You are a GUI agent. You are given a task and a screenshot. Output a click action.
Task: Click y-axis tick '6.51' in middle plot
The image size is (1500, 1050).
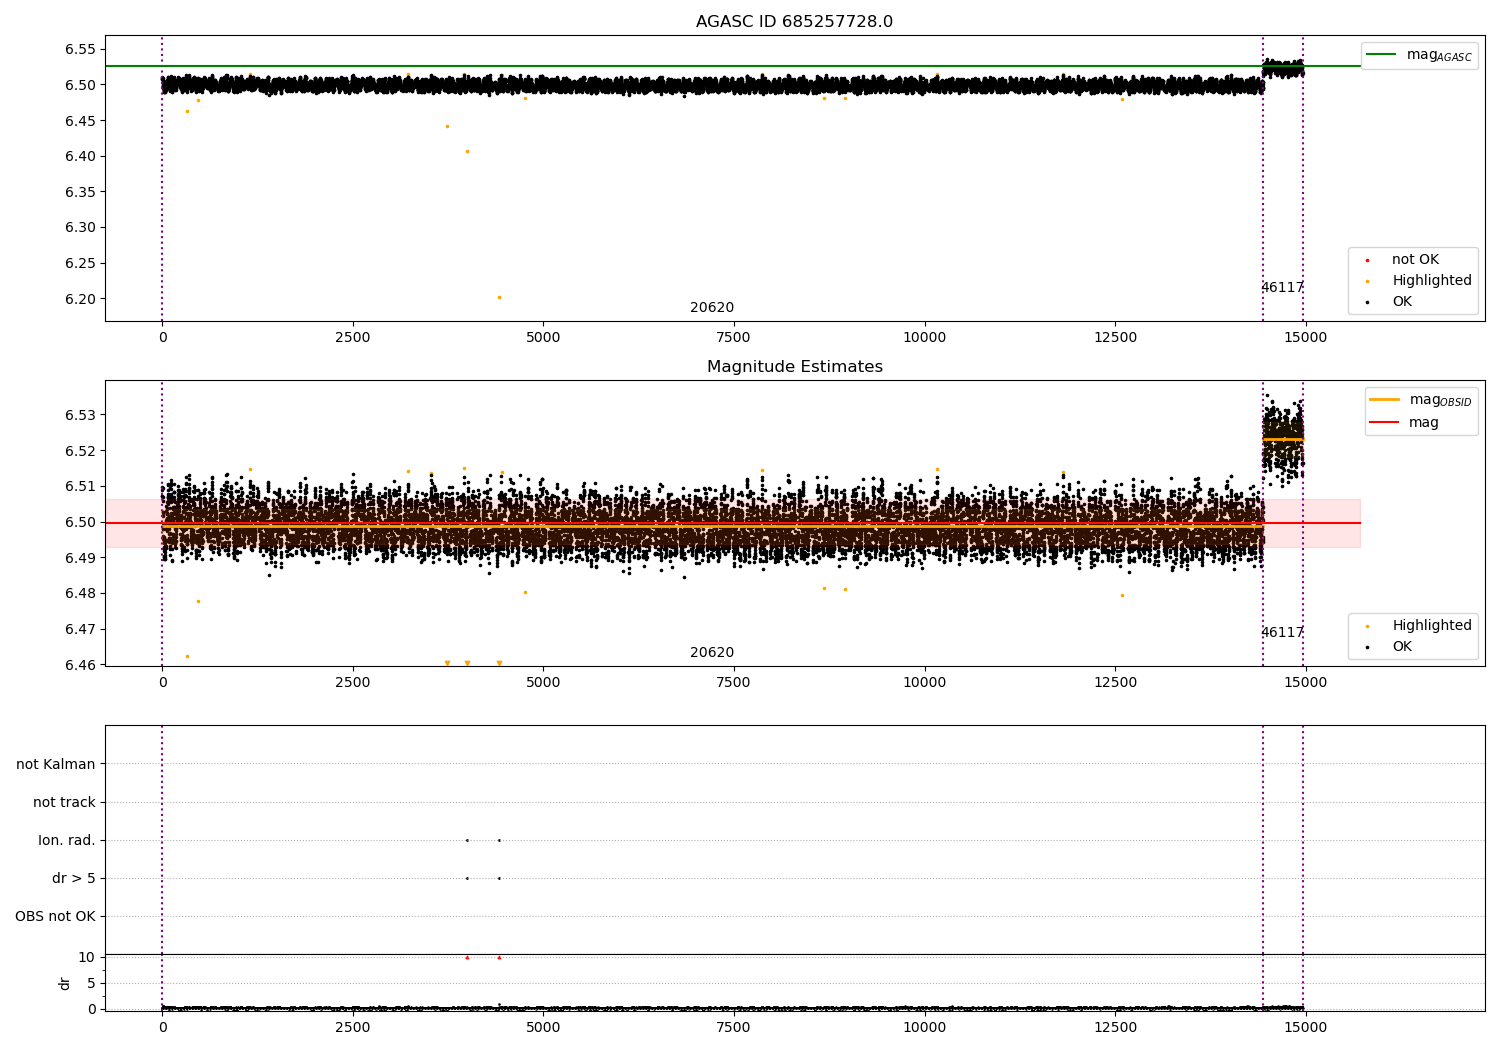79,486
